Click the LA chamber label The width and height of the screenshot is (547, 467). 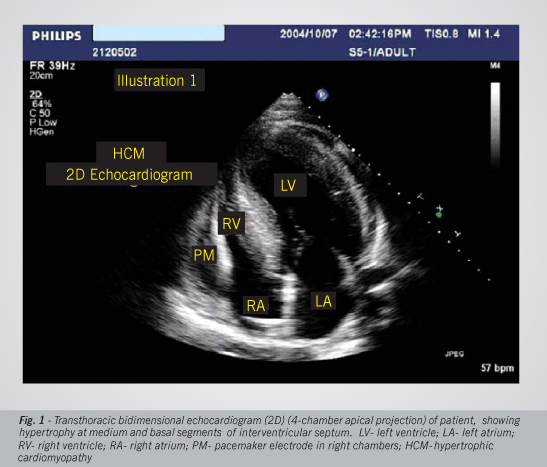click(323, 301)
